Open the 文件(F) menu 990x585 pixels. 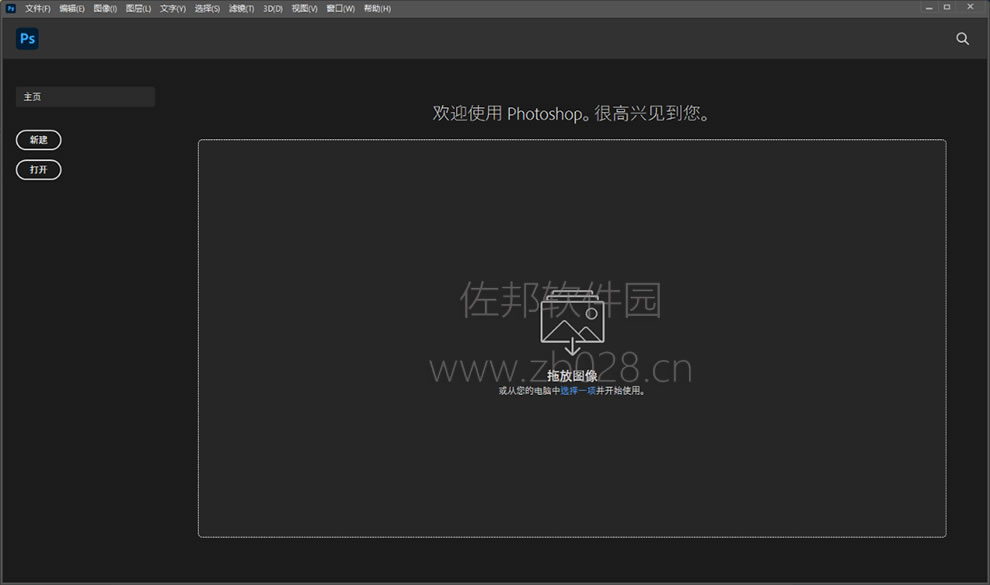pos(38,8)
